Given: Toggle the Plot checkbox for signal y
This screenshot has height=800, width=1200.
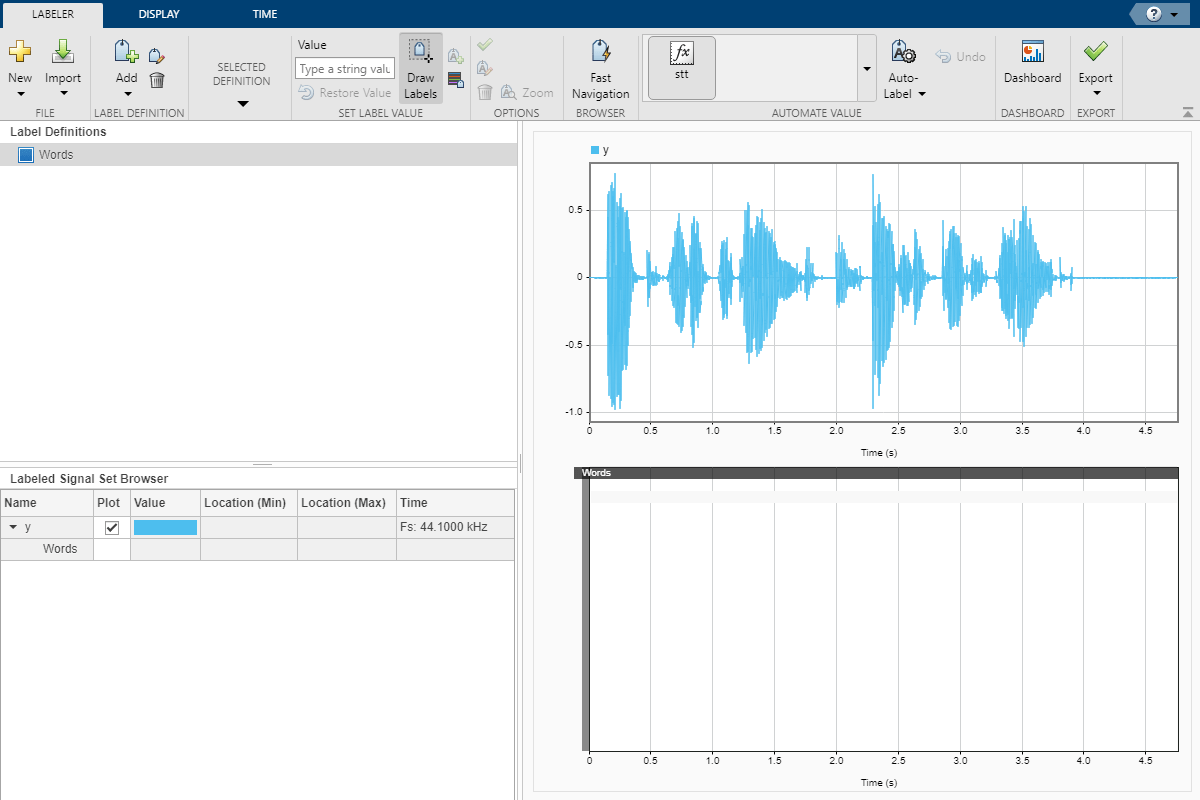Looking at the screenshot, I should [112, 528].
